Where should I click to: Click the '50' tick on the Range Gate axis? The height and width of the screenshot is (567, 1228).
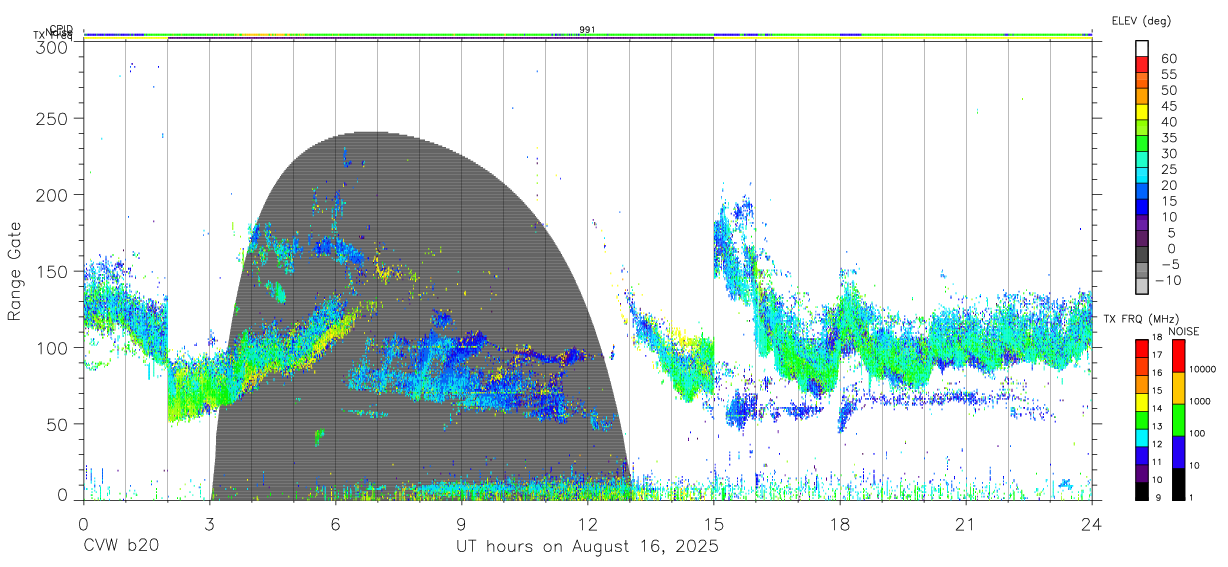point(55,424)
